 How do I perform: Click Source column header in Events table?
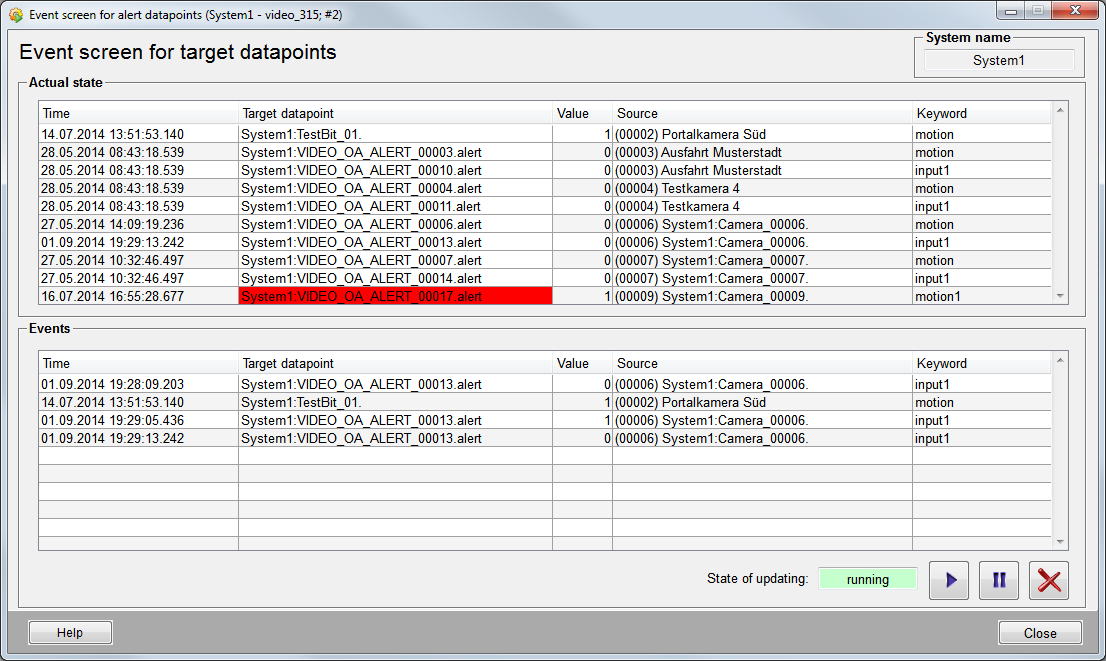[762, 363]
